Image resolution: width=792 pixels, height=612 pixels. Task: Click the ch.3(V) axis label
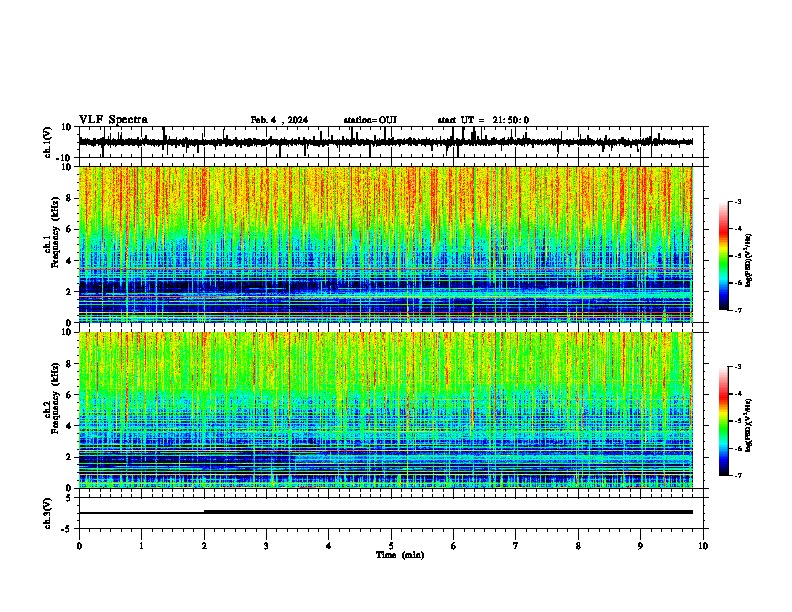point(48,513)
